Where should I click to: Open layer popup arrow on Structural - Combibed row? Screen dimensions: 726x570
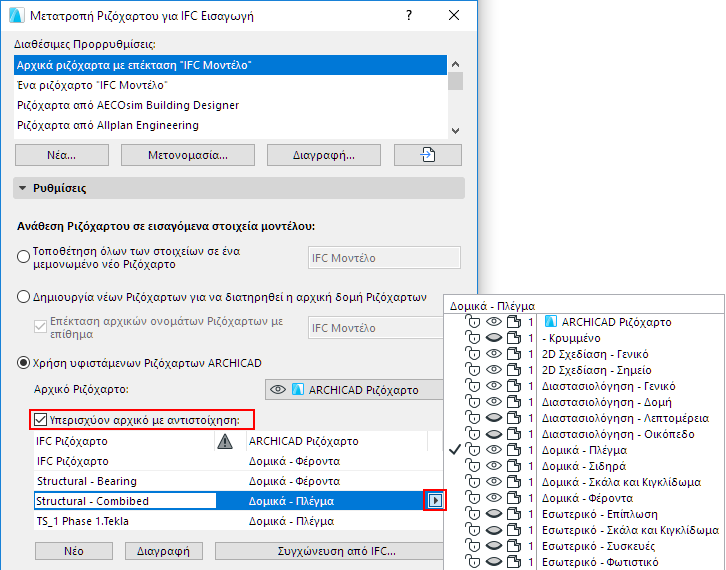[435, 501]
